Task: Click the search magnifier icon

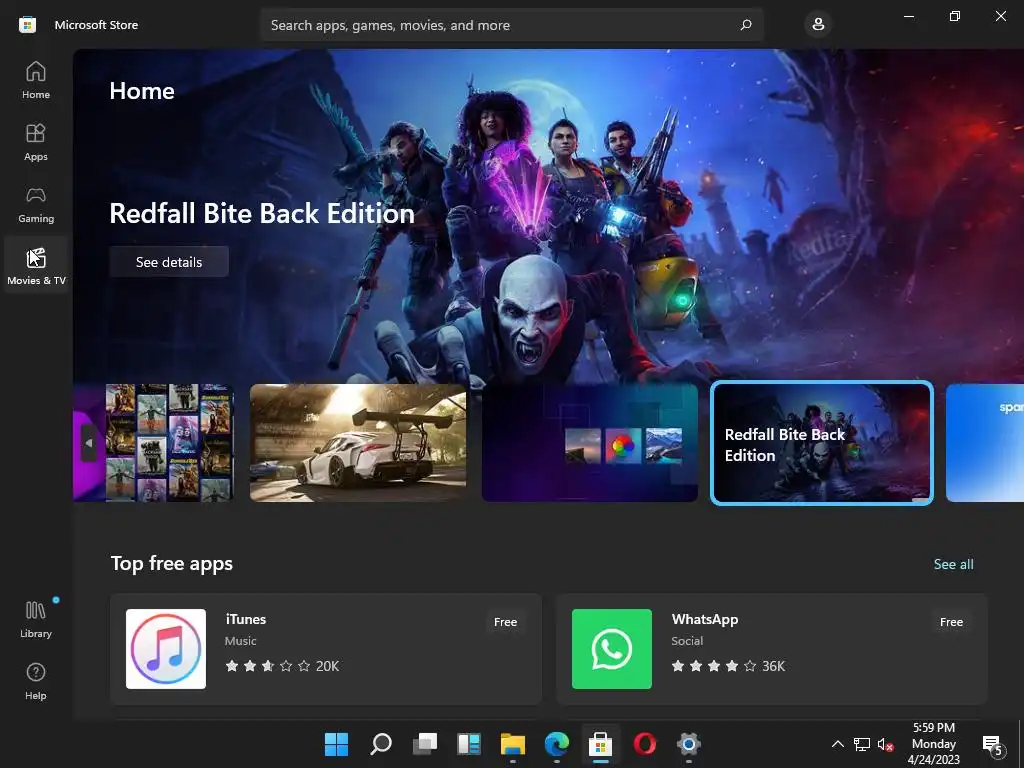Action: (x=746, y=25)
